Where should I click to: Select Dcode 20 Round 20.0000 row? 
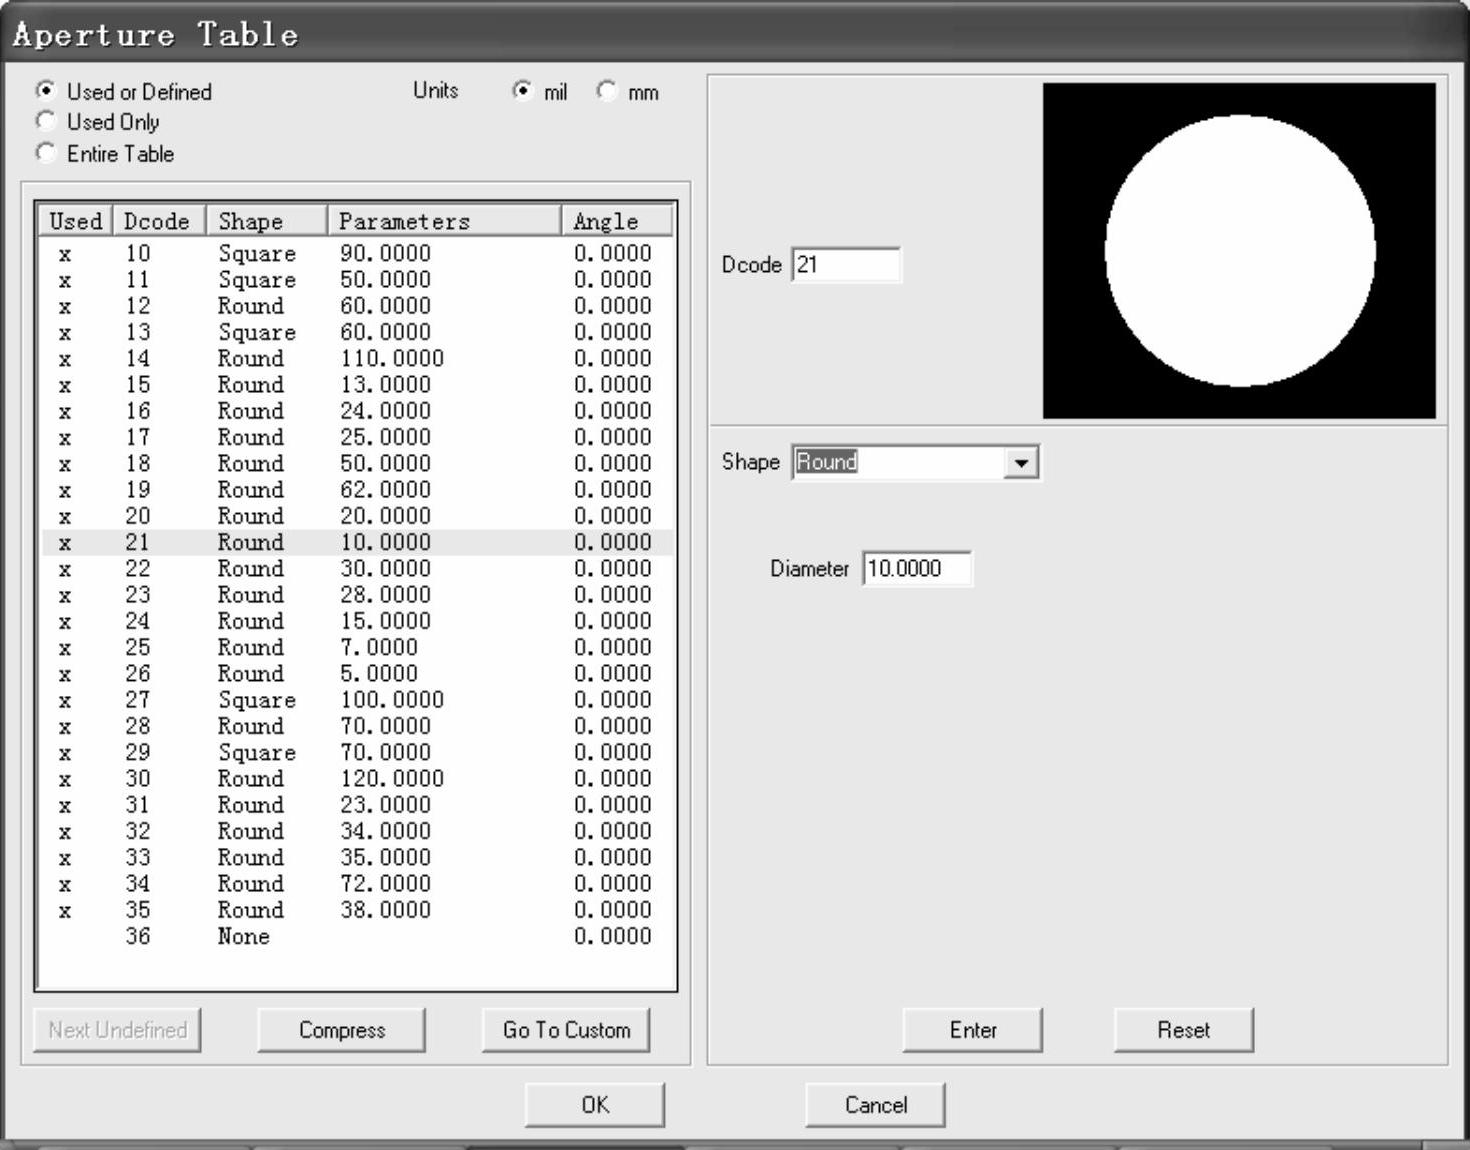tap(357, 516)
